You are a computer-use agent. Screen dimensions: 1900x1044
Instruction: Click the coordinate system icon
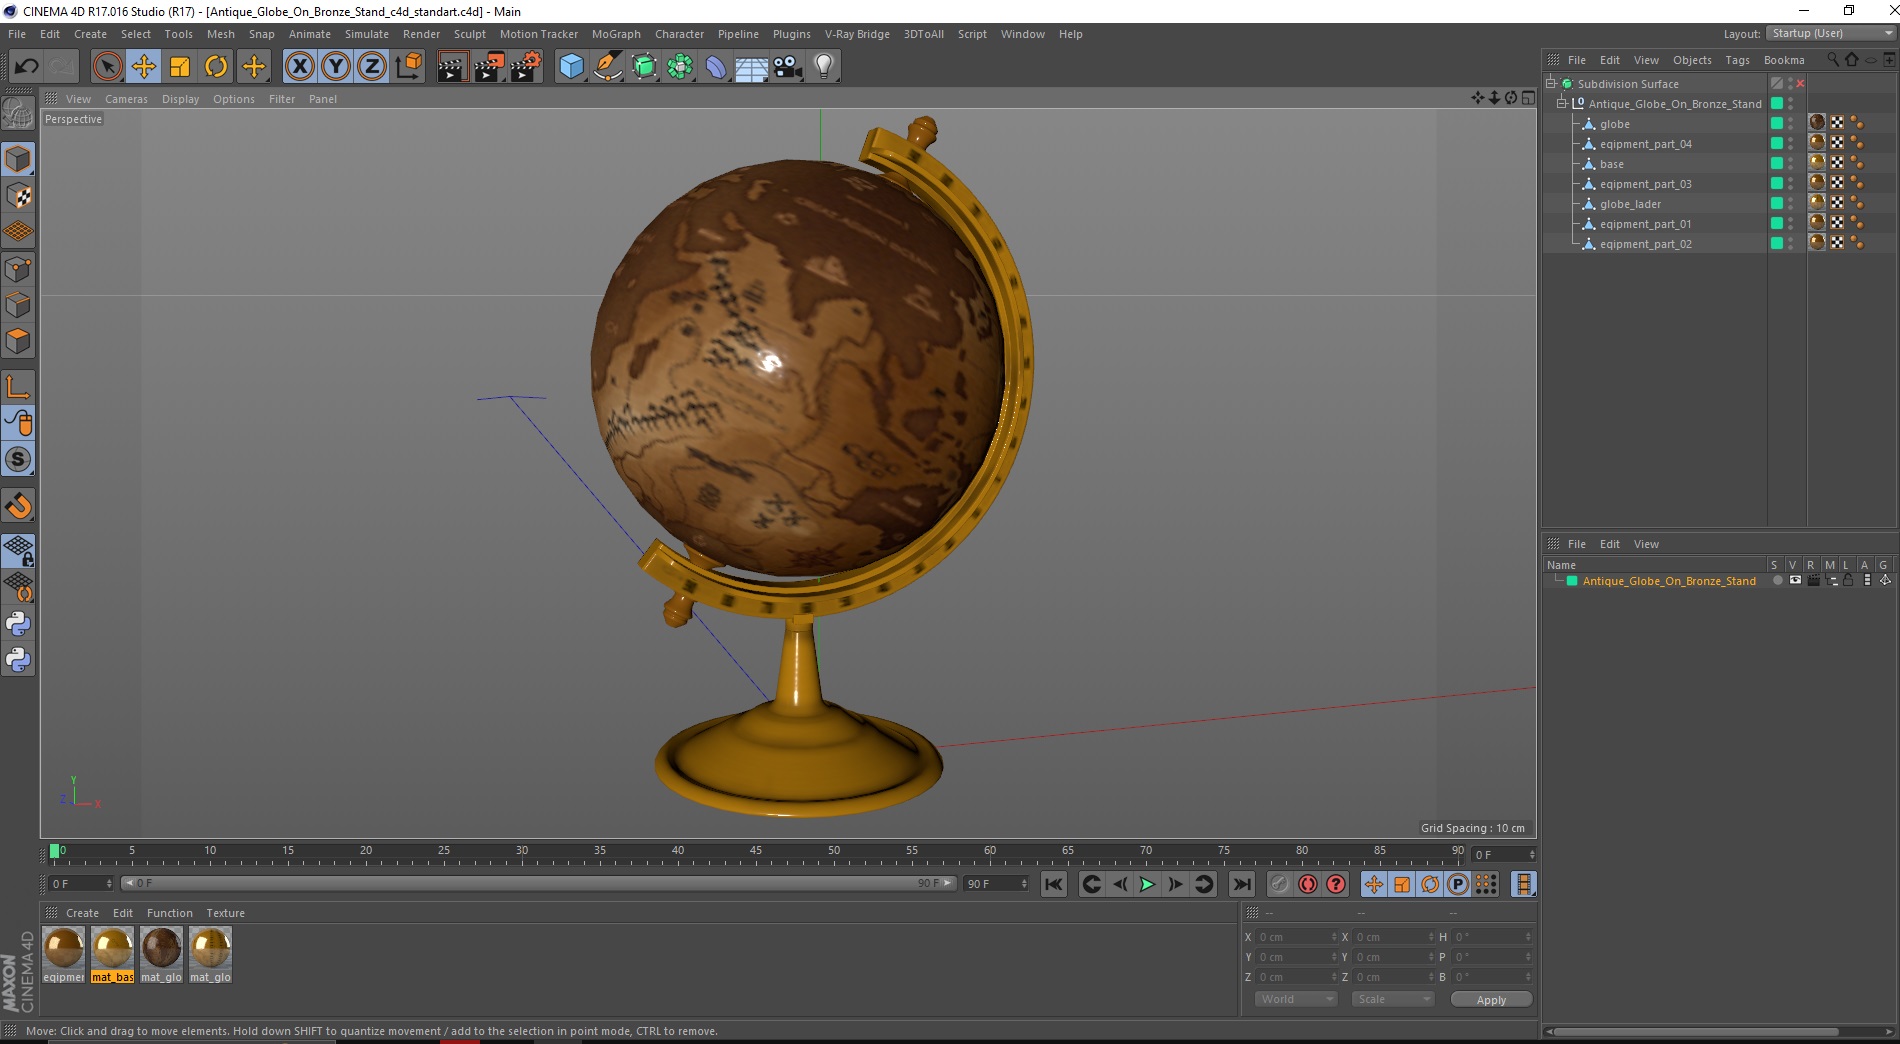pos(408,67)
